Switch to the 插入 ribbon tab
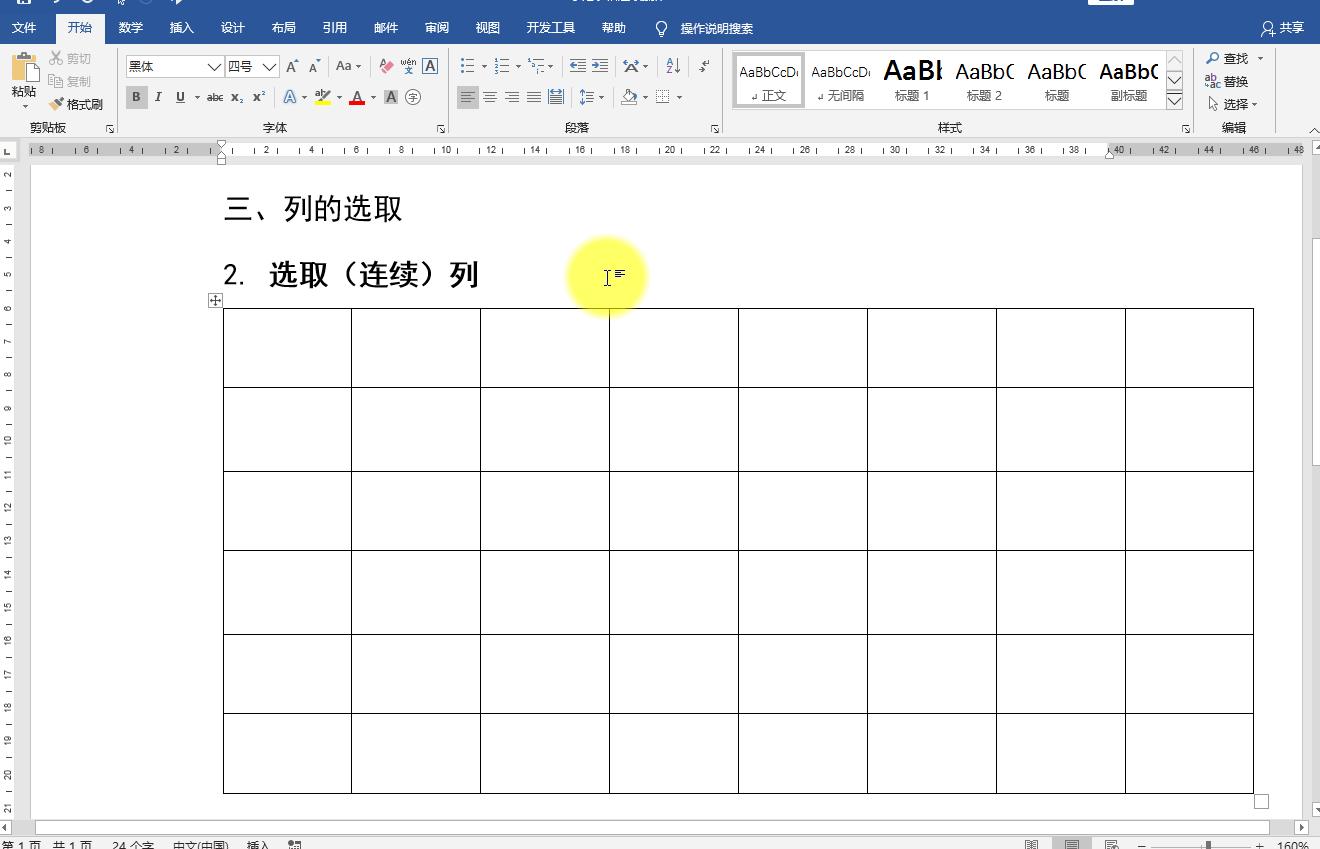Image resolution: width=1320 pixels, height=849 pixels. click(x=180, y=28)
